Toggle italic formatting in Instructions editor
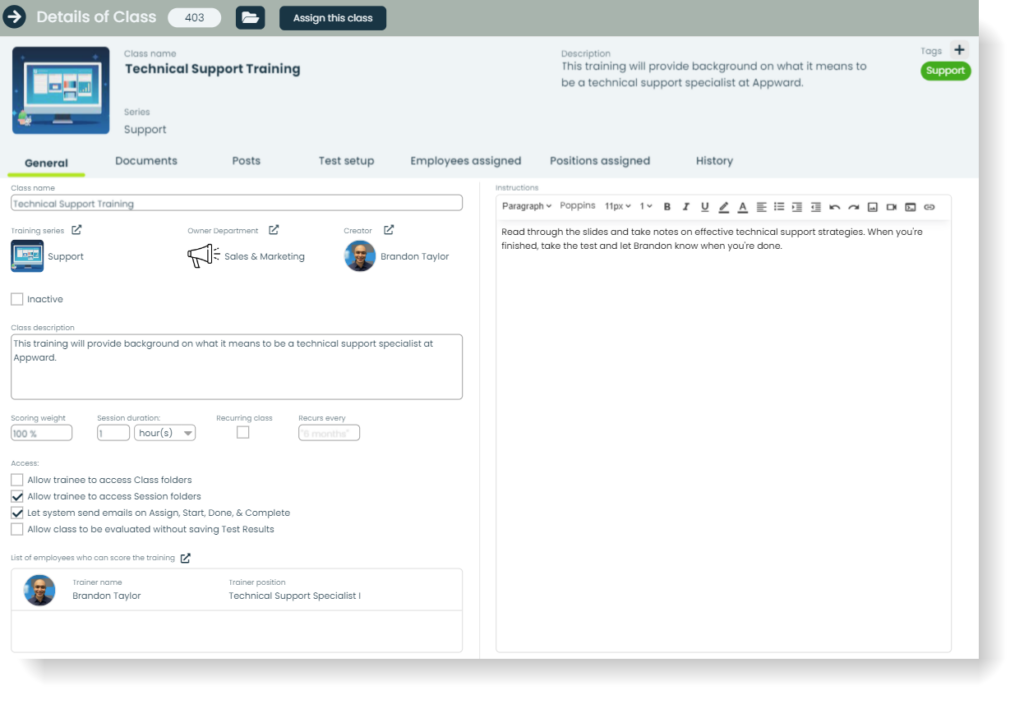Image resolution: width=1024 pixels, height=704 pixels. pos(686,206)
